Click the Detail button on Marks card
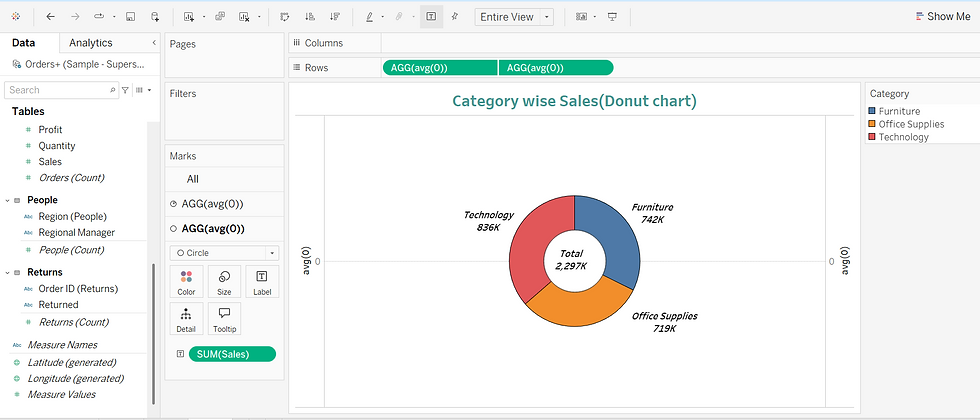 coord(186,319)
